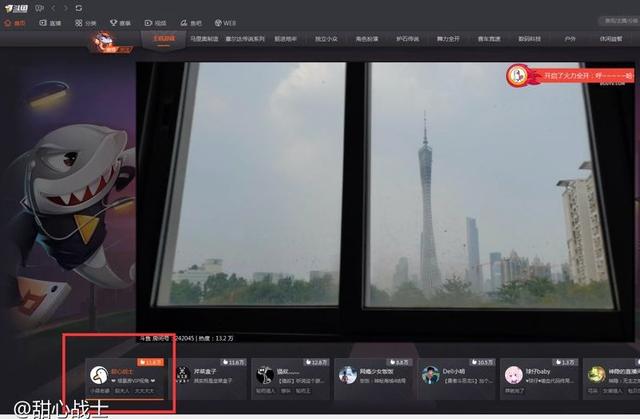Screen dimensions: 640x419
Task: Click the room number 242045 info text
Action: [x=167, y=338]
